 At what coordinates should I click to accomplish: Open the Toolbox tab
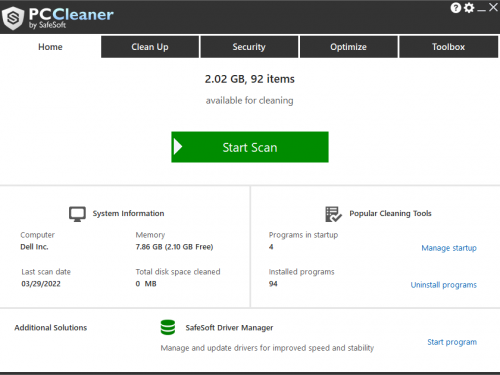click(448, 47)
